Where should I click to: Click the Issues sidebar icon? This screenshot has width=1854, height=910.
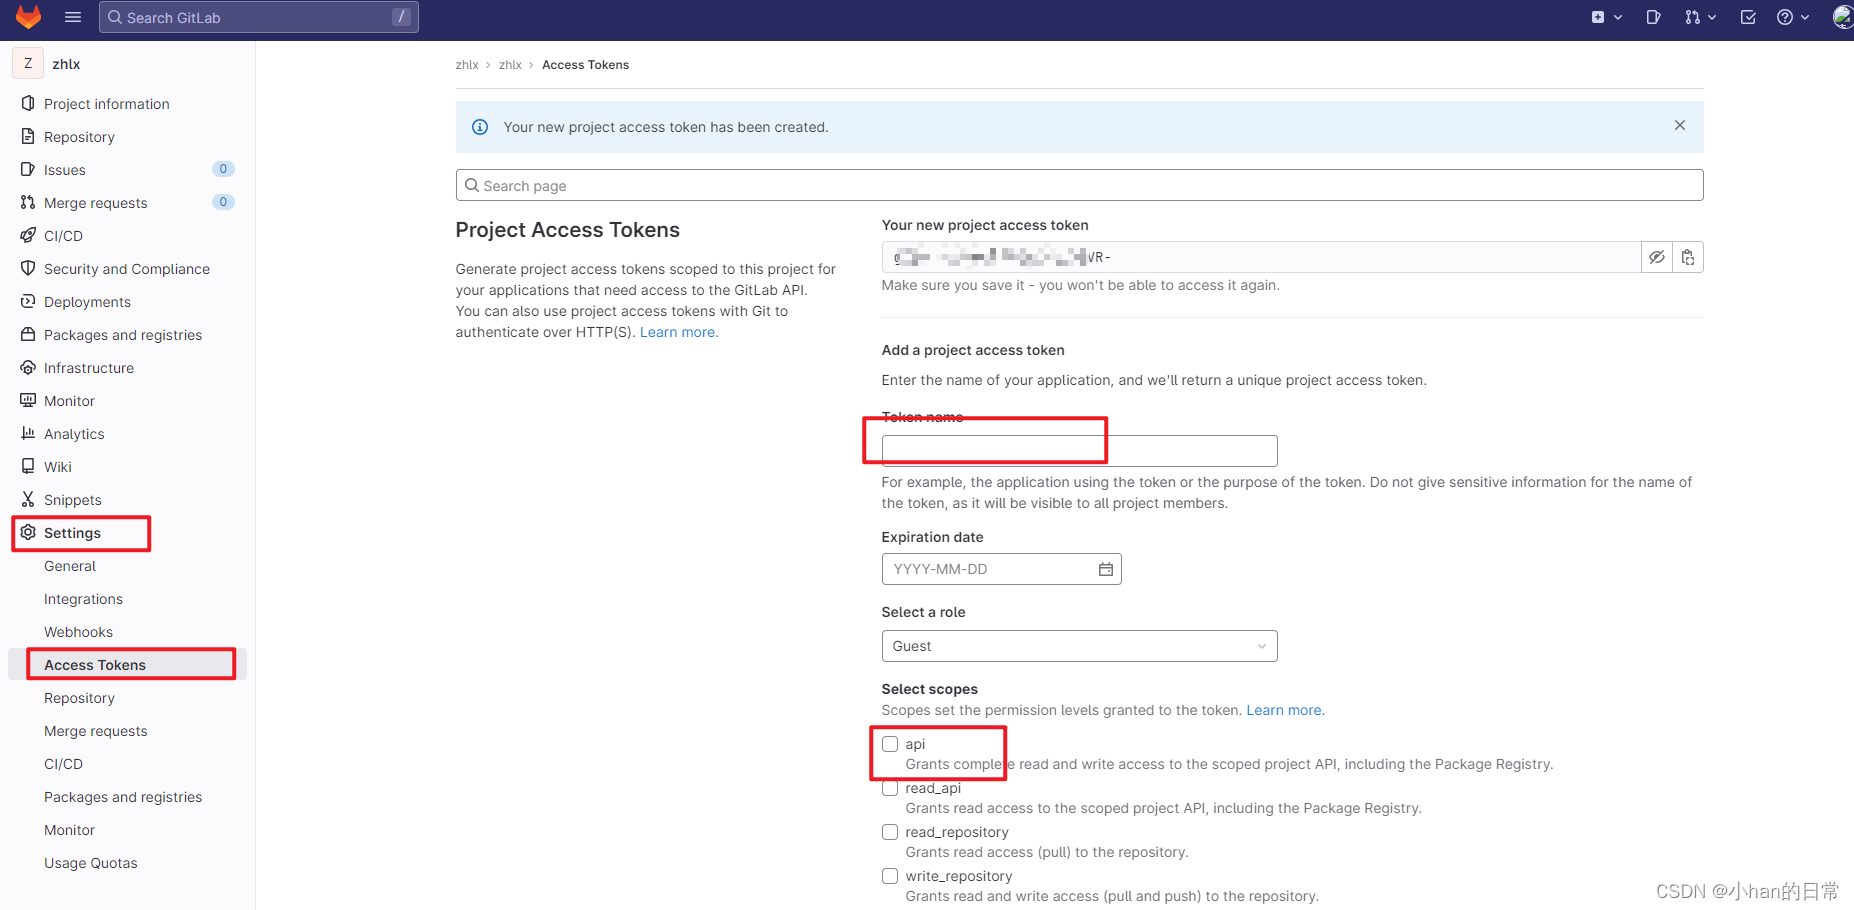pos(28,169)
